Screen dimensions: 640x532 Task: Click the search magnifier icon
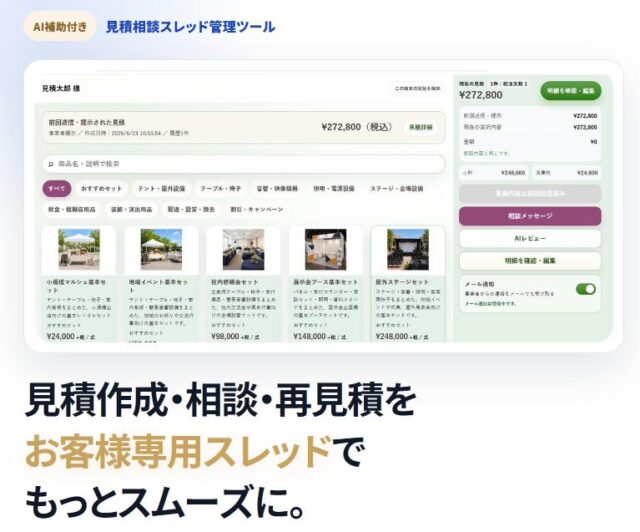coord(51,164)
